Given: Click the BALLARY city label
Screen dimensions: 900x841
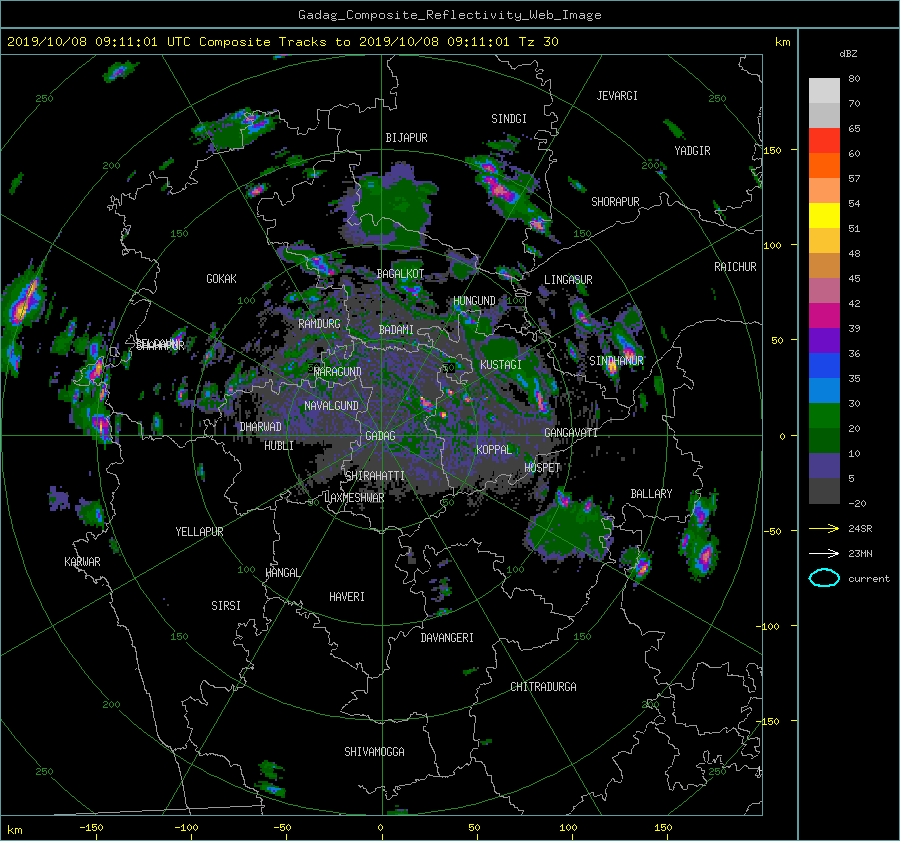Looking at the screenshot, I should (x=651, y=494).
